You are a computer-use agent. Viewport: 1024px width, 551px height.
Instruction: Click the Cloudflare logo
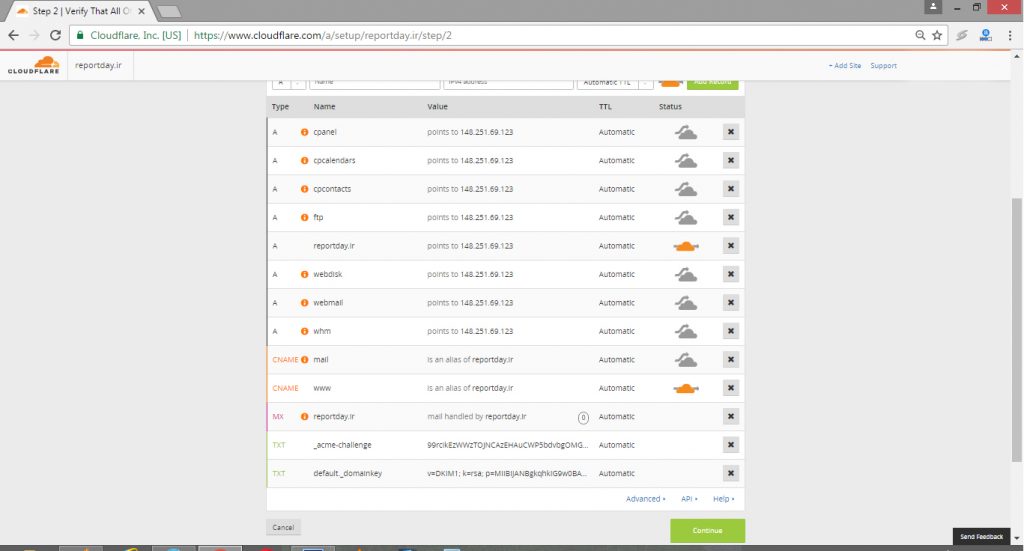34,65
